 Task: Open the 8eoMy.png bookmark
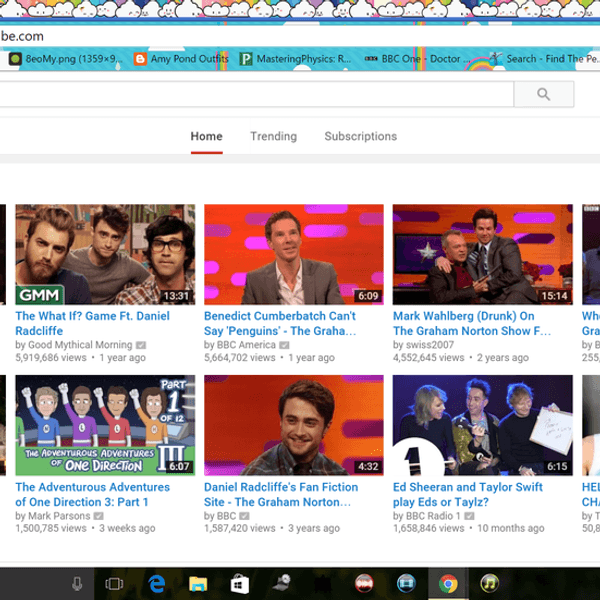[x=65, y=59]
